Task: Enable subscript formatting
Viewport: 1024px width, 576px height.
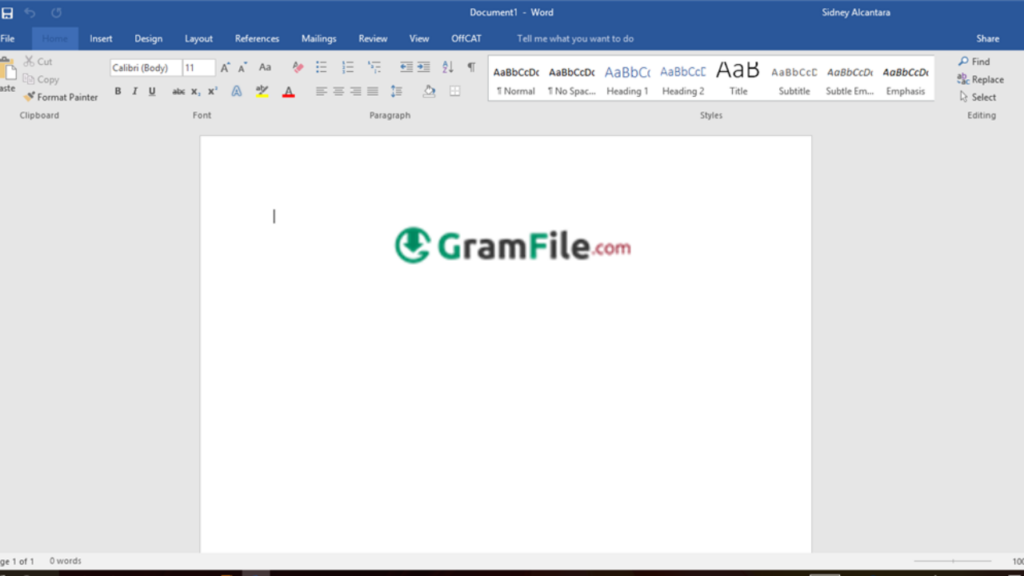Action: [x=195, y=90]
